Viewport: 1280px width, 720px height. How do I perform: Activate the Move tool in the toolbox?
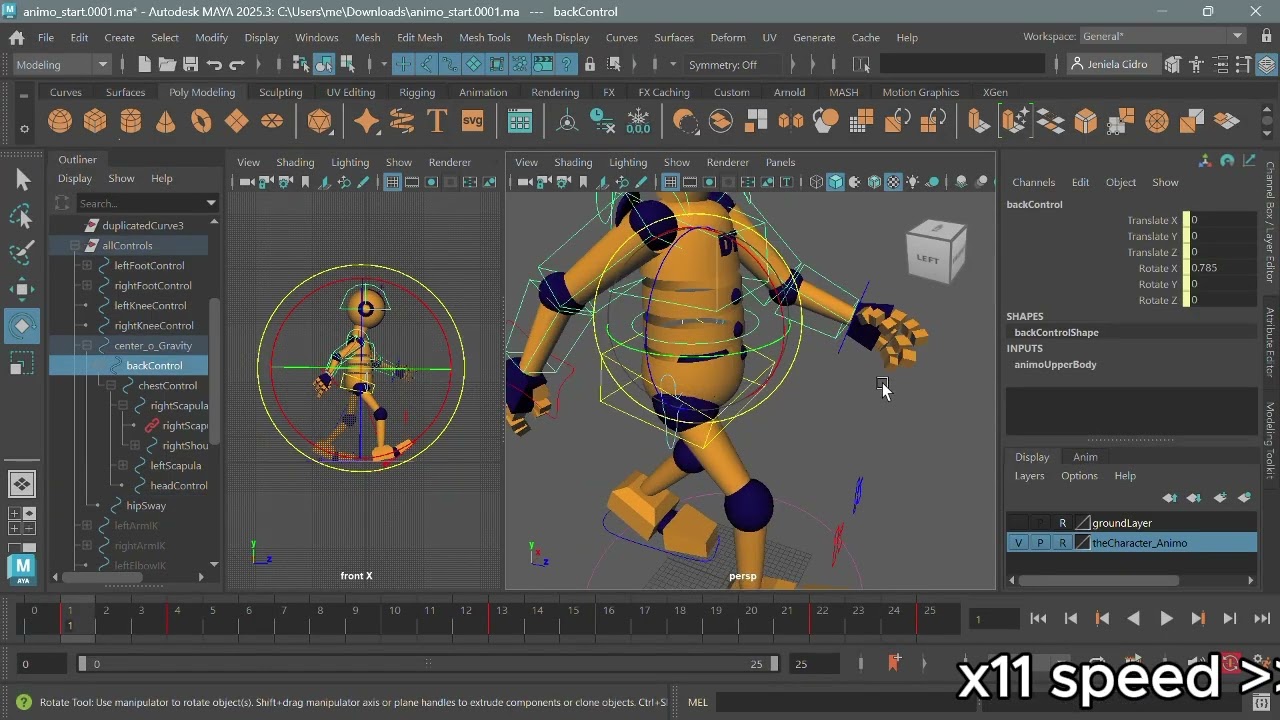(22, 290)
